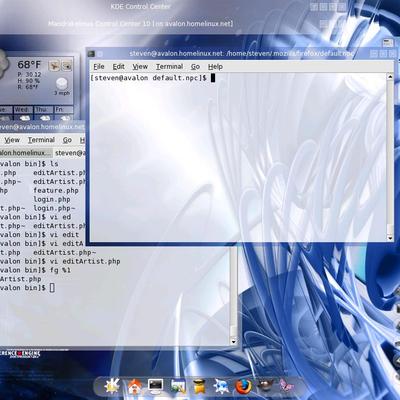The height and width of the screenshot is (400, 400).
Task: Click the front terminal window title icon
Action: click(x=91, y=53)
